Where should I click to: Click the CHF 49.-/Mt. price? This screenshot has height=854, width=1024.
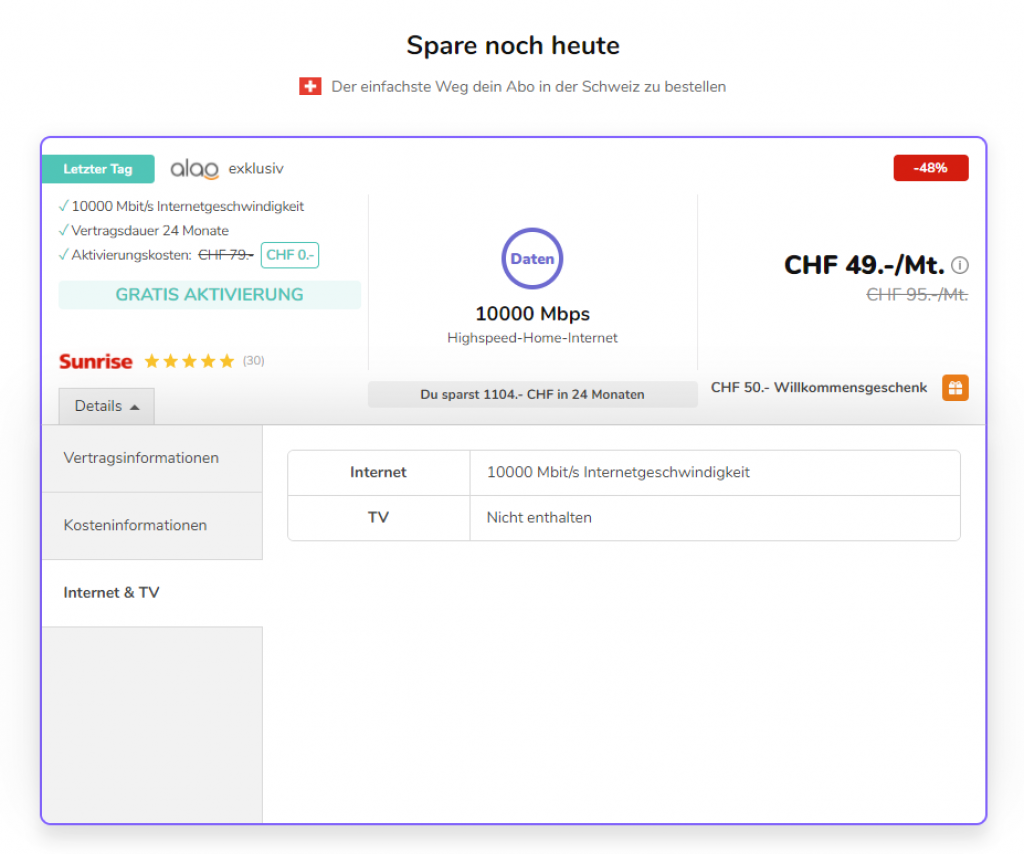(x=863, y=265)
